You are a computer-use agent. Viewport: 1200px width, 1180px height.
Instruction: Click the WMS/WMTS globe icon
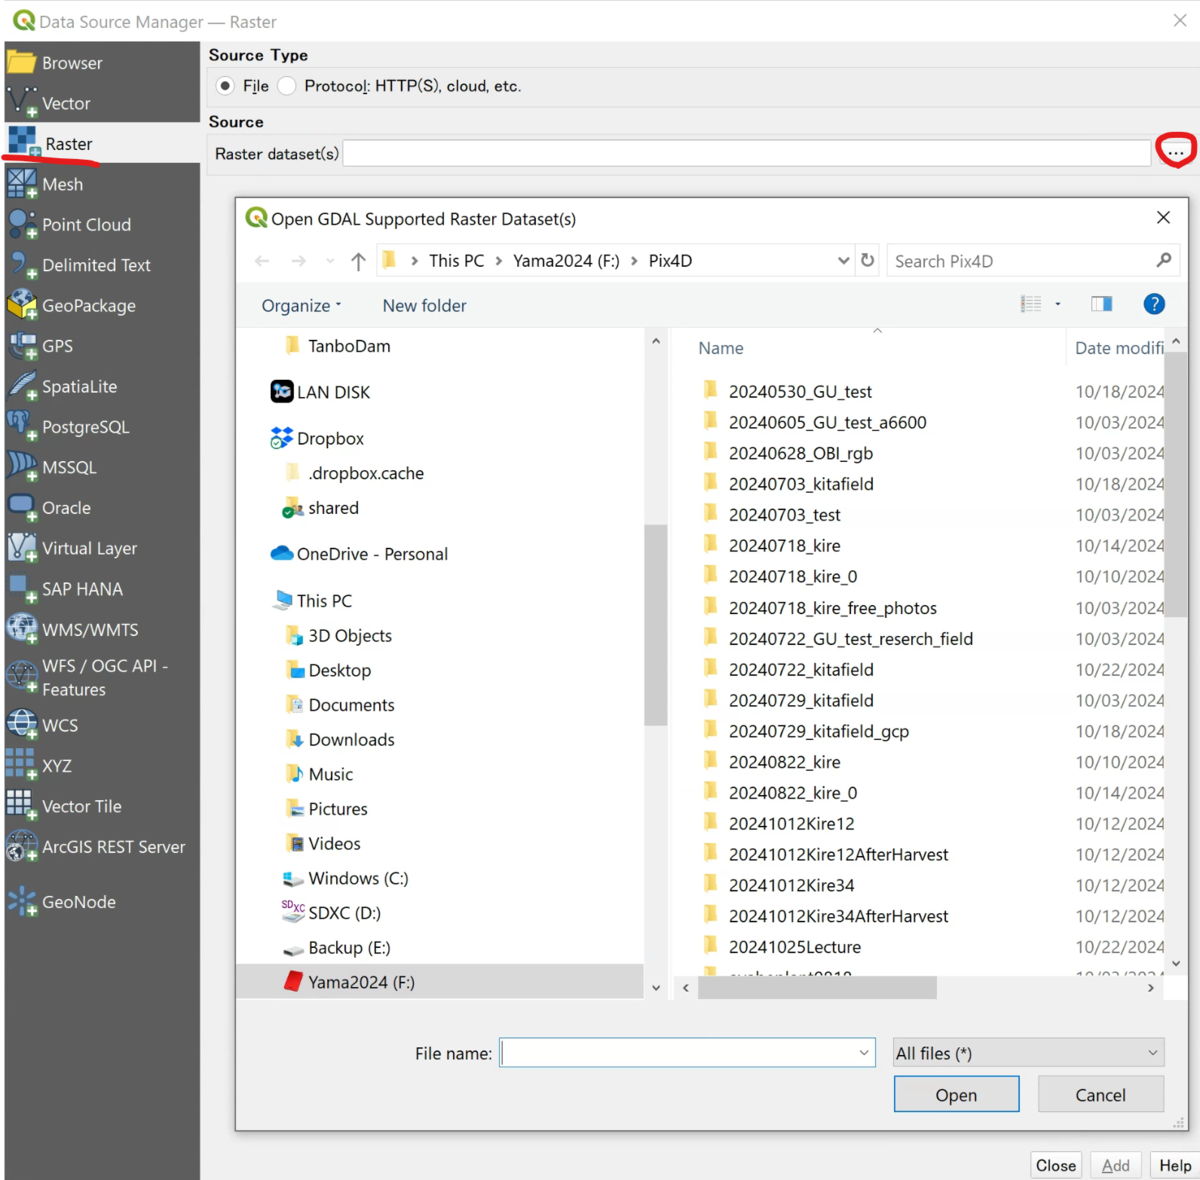pyautogui.click(x=22, y=630)
